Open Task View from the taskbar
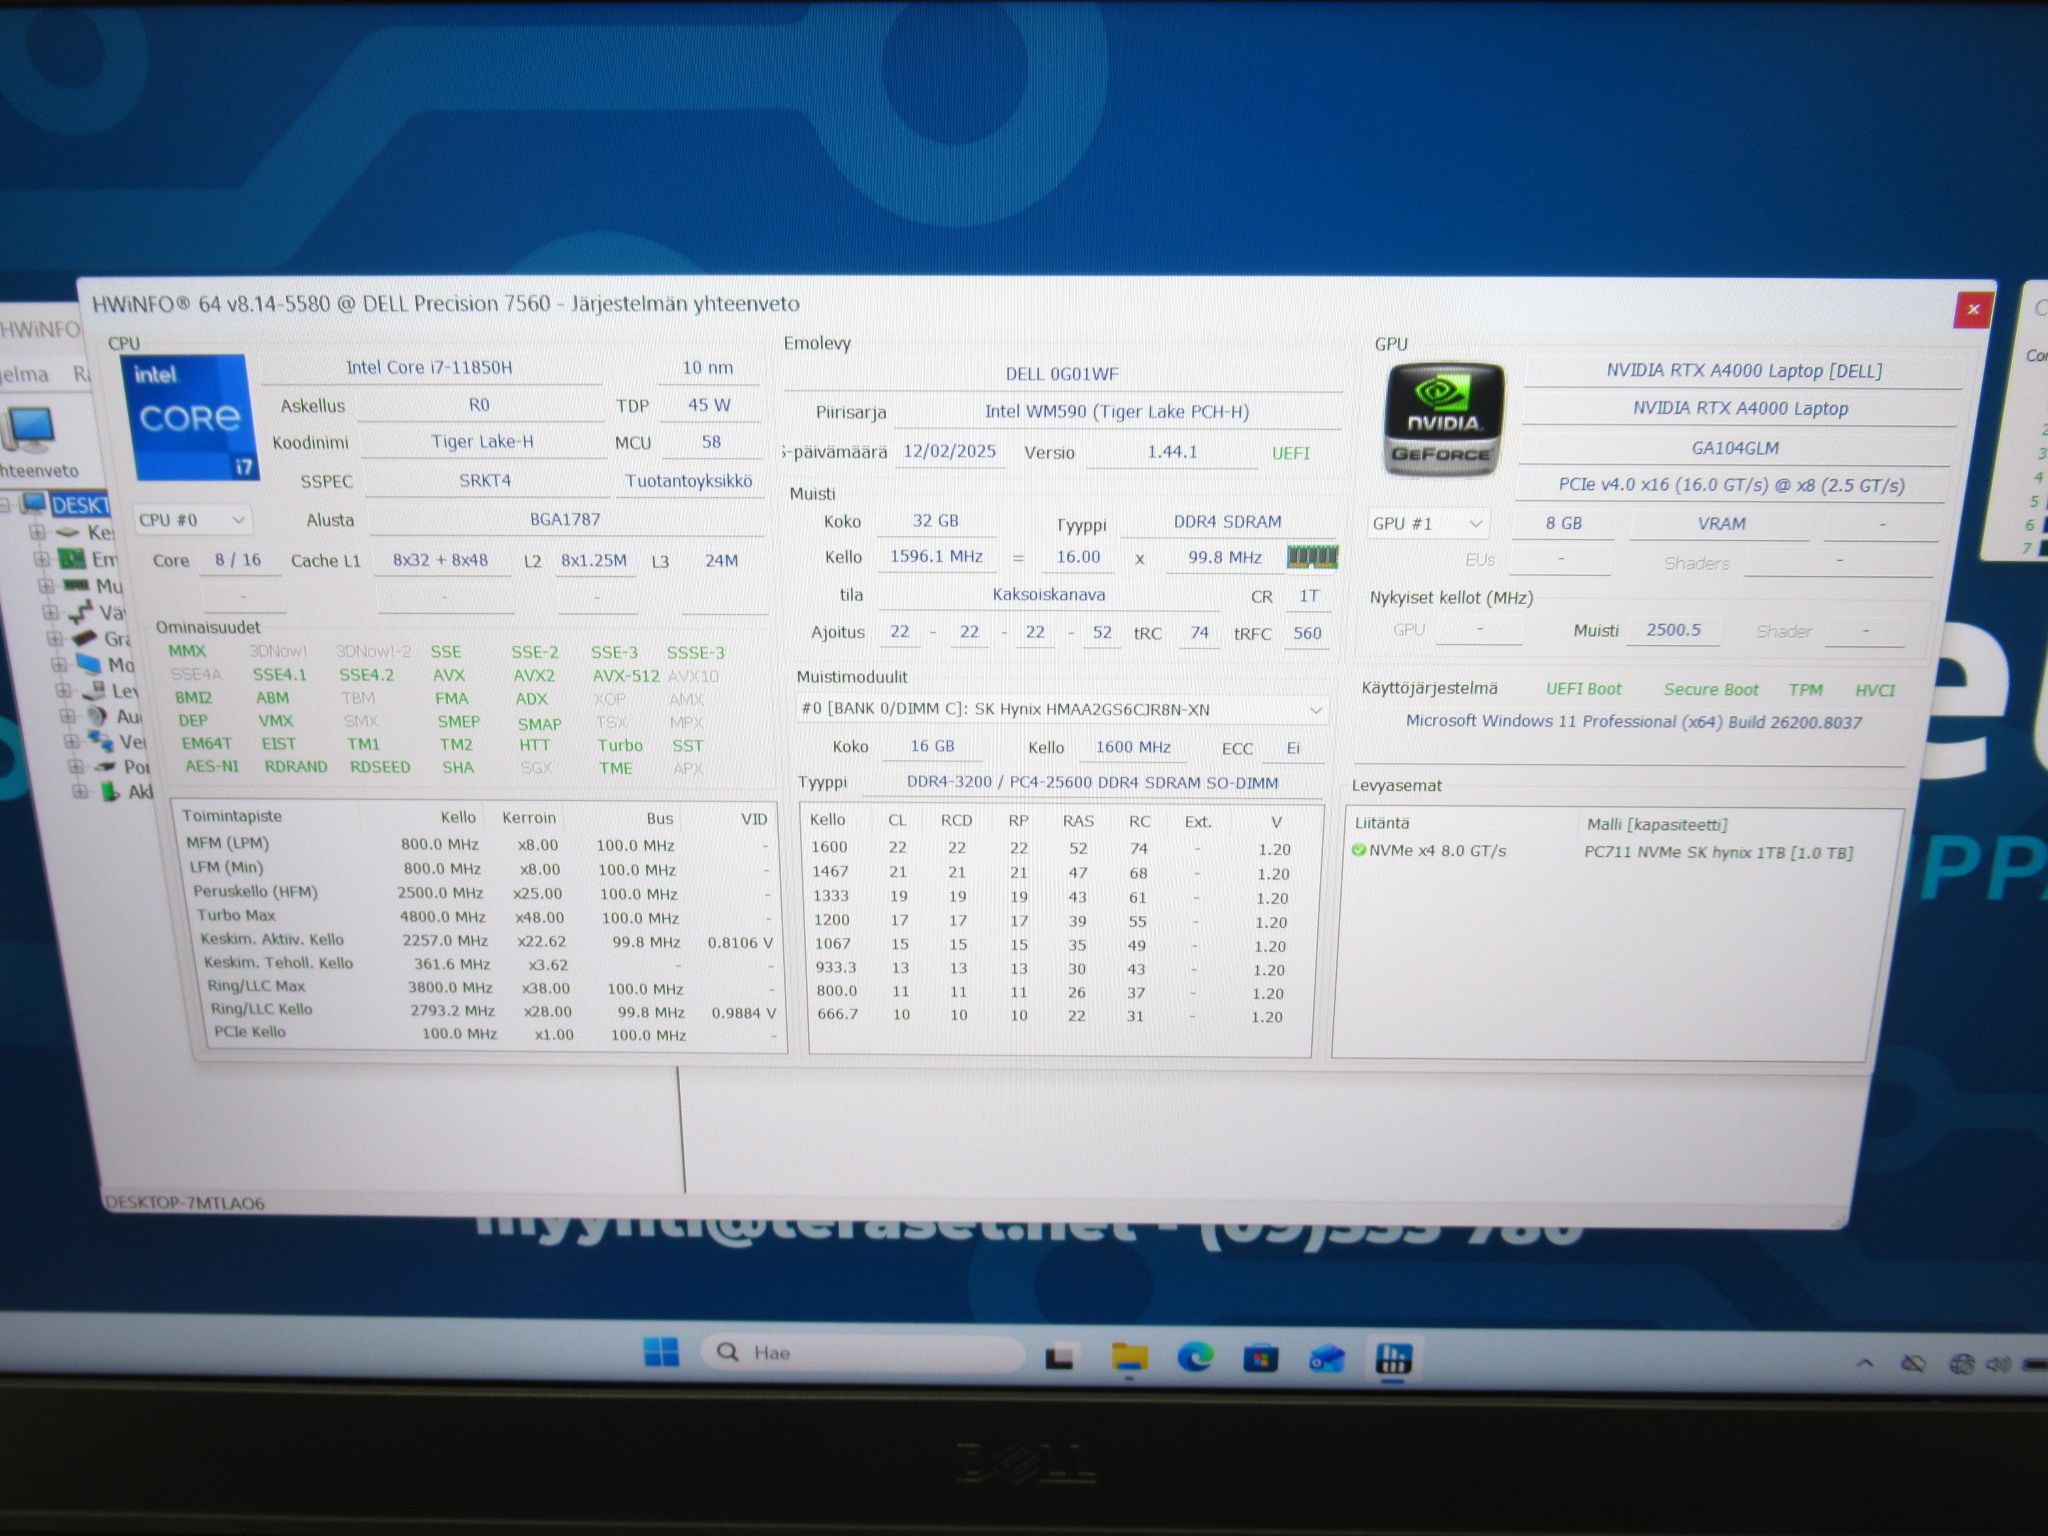Viewport: 2048px width, 1536px height. [x=1060, y=1357]
